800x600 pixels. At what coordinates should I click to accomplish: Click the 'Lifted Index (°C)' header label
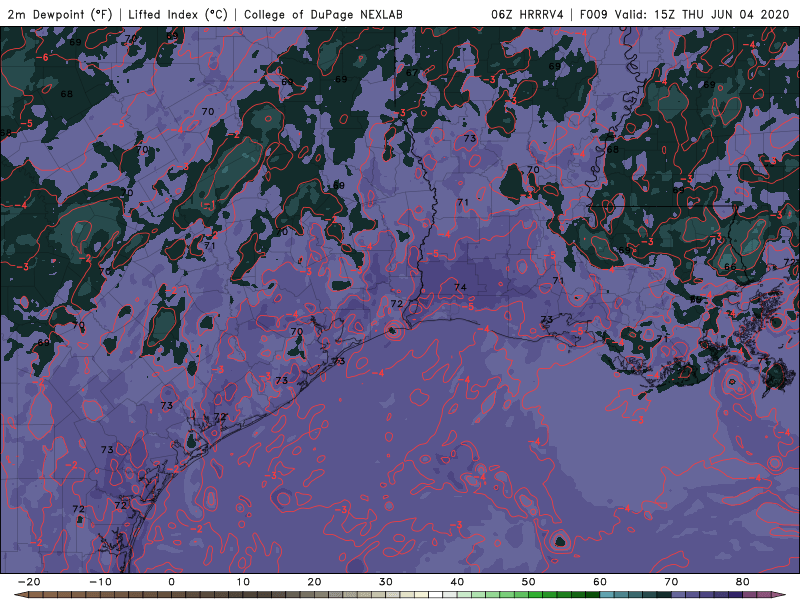(178, 15)
